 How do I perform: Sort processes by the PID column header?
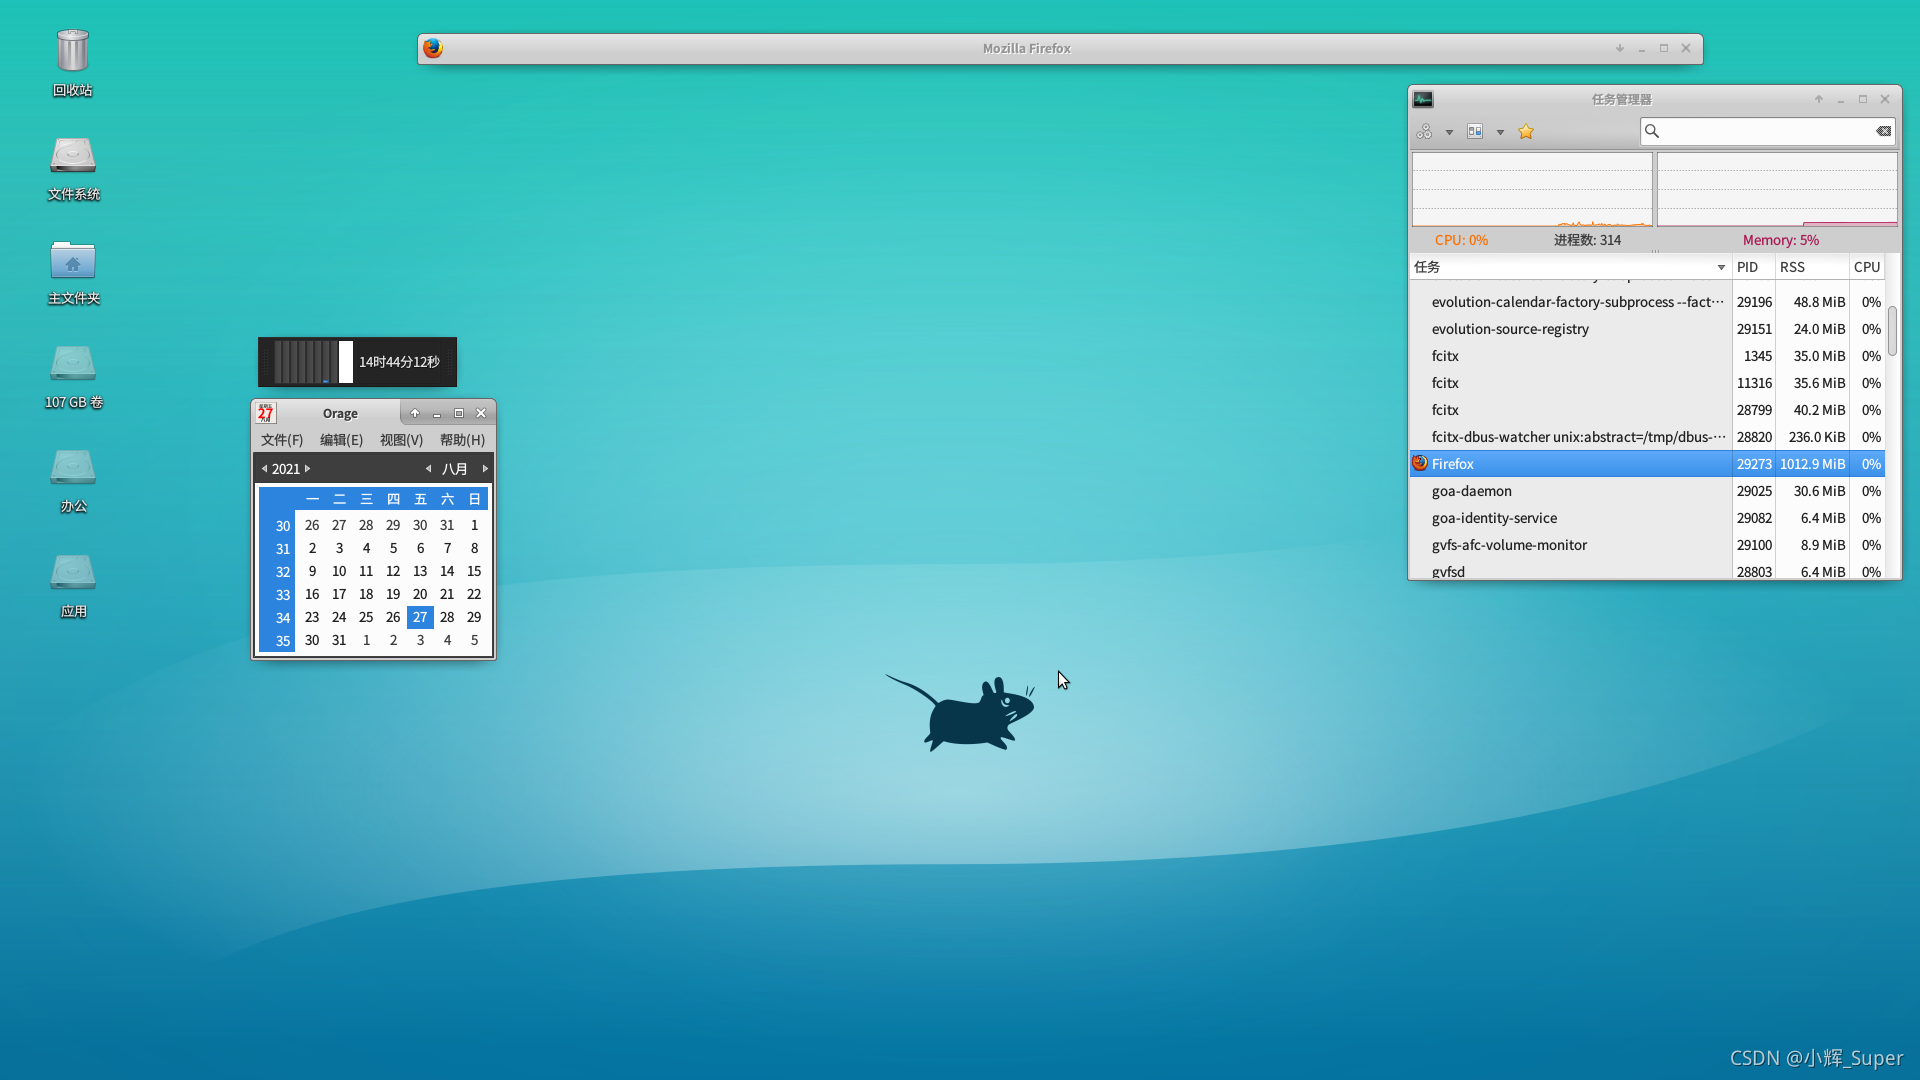point(1753,267)
